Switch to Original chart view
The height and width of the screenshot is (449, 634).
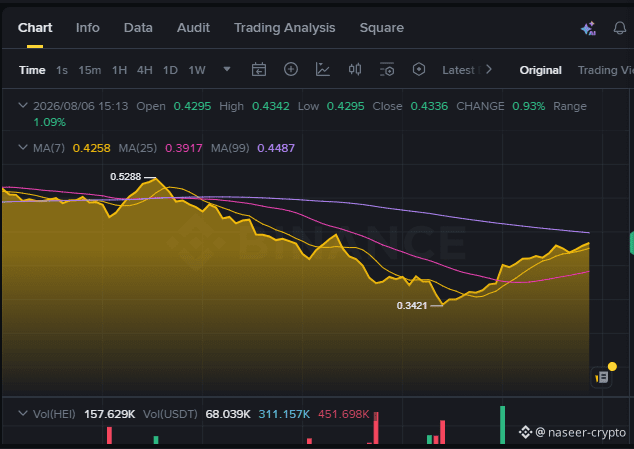pos(541,70)
